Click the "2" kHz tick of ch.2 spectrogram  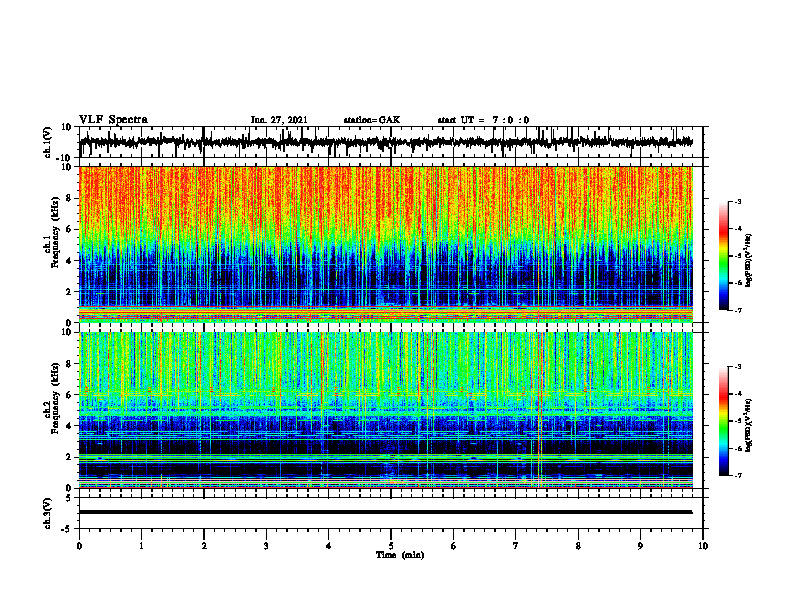click(69, 457)
